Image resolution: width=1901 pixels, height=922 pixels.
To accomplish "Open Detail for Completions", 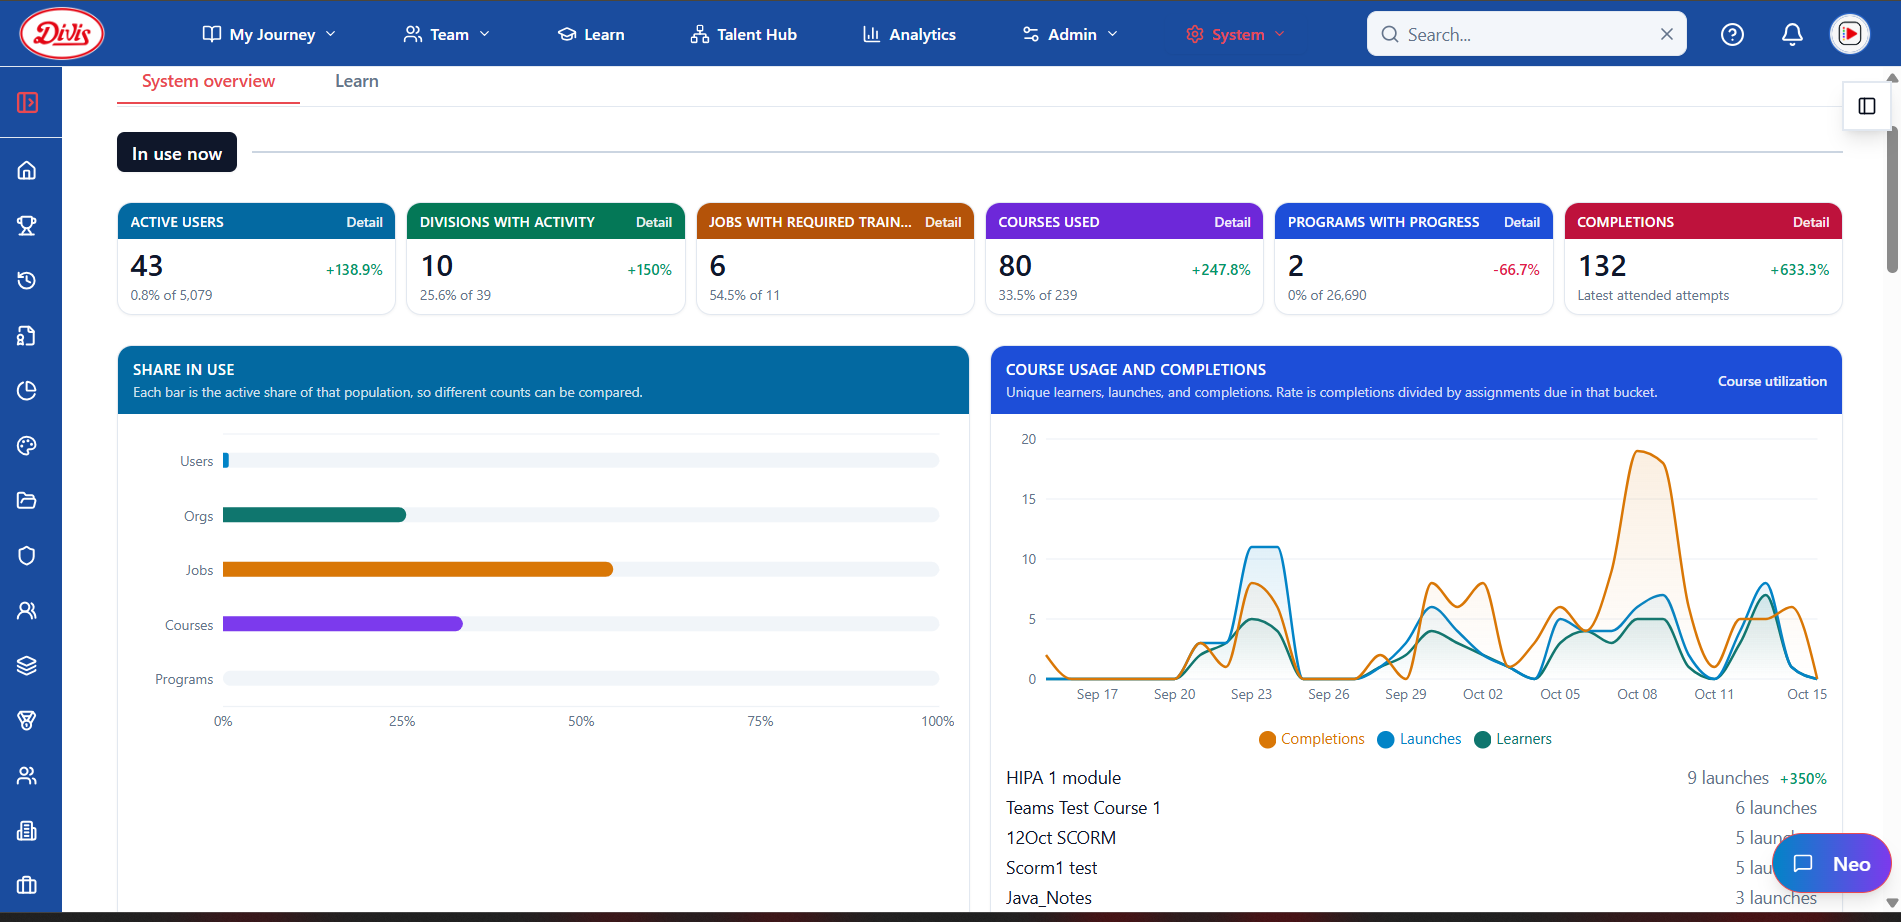I will (x=1811, y=222).
